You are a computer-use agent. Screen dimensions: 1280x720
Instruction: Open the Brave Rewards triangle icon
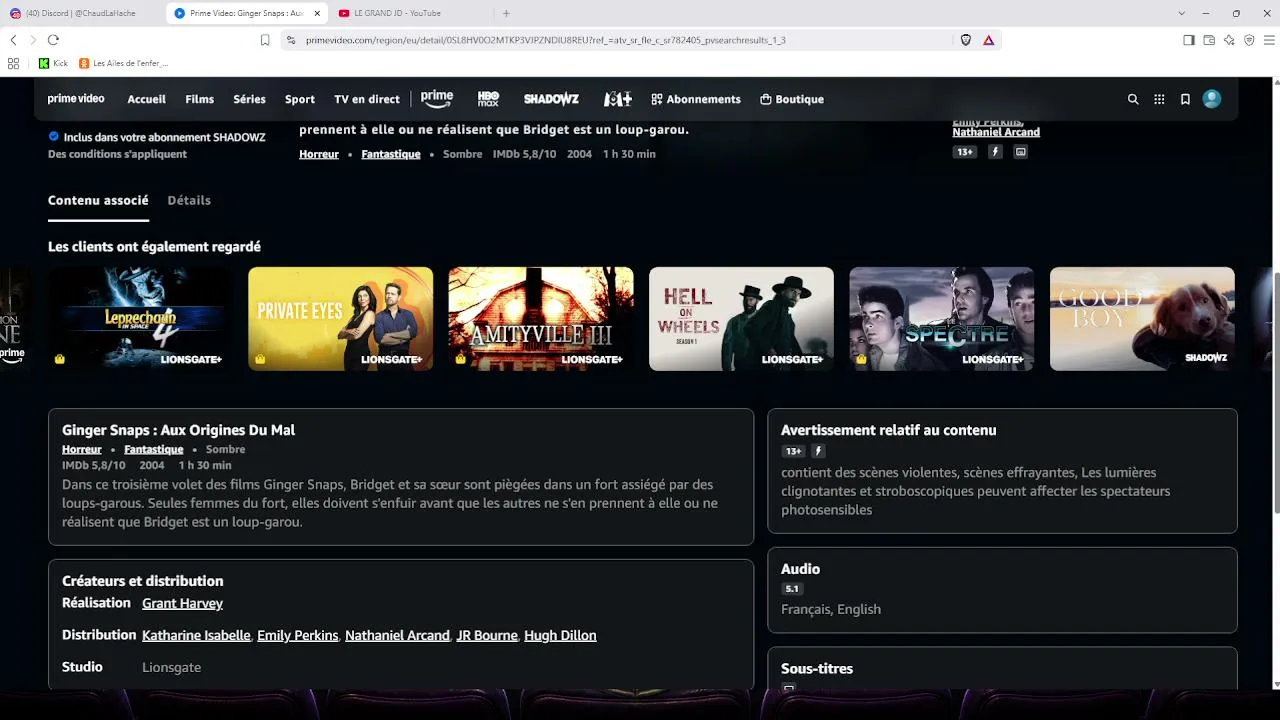(988, 40)
